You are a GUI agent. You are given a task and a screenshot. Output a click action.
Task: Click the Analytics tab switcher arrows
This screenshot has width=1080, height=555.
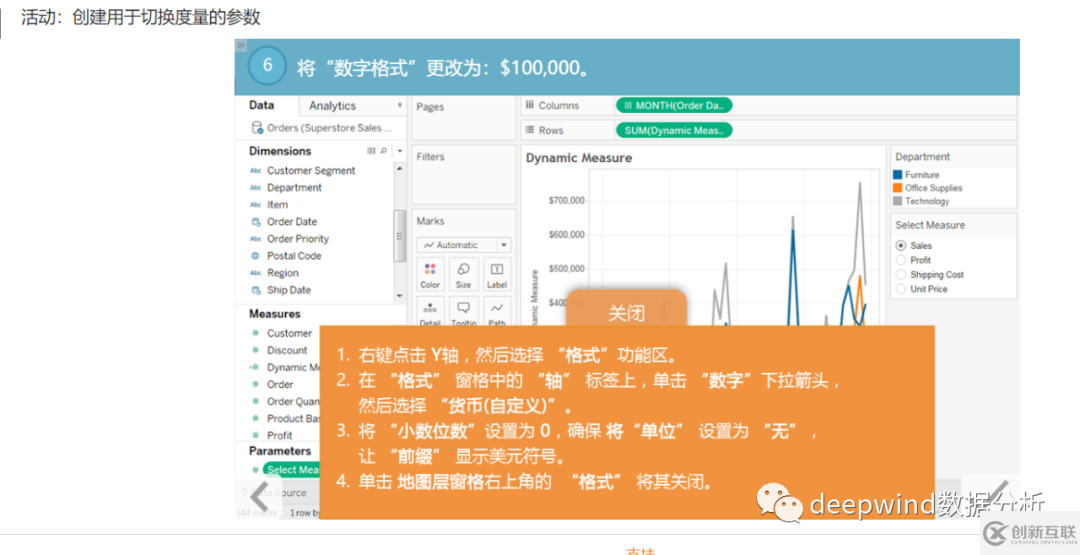coord(399,105)
